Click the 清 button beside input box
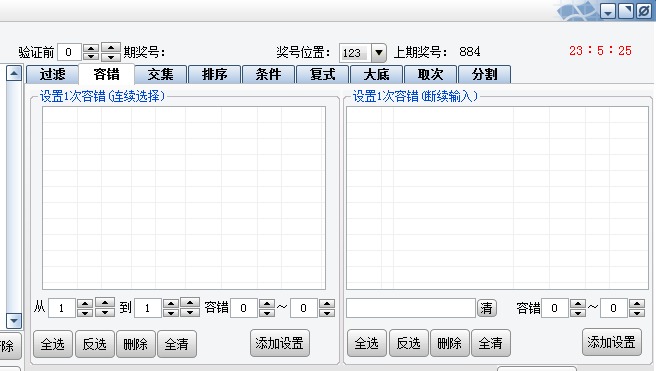656x371 pixels. [487, 308]
